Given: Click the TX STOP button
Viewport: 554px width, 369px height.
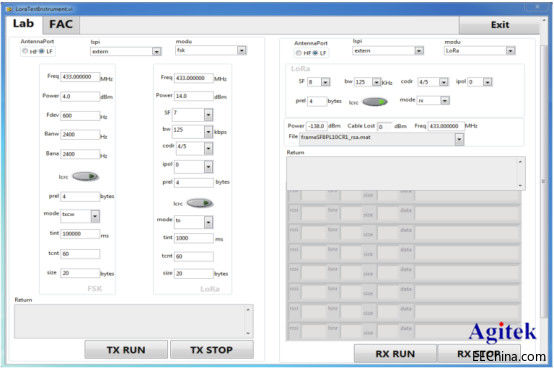Looking at the screenshot, I should (x=212, y=350).
